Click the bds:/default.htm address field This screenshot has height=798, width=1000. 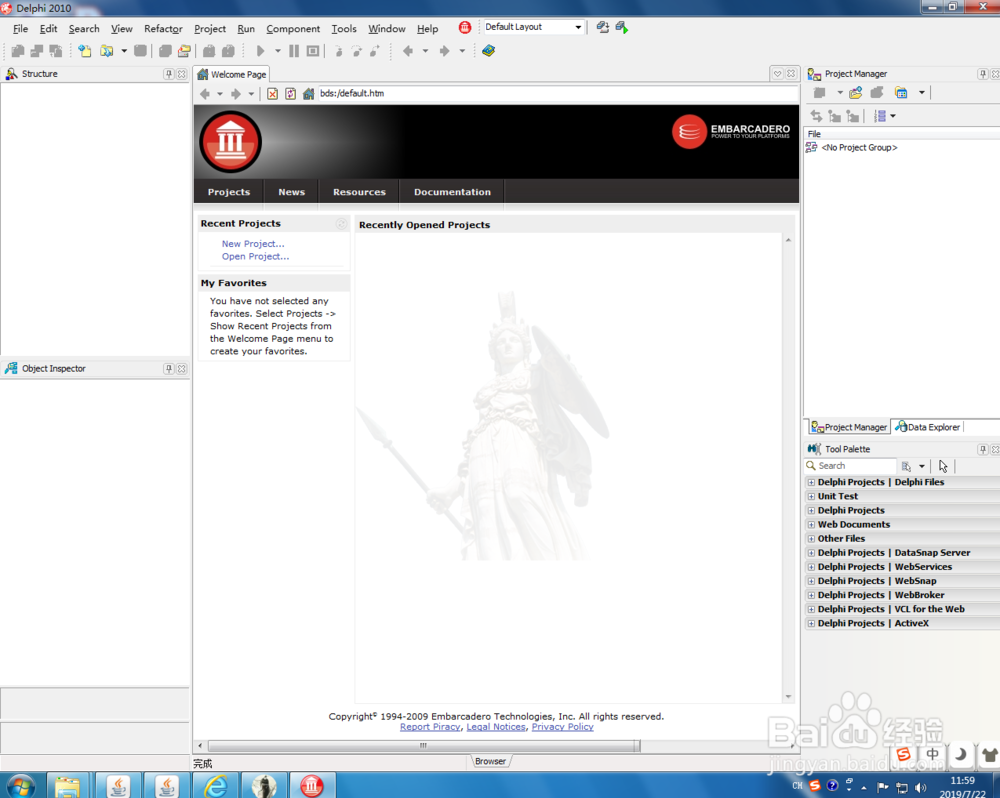tap(558, 94)
